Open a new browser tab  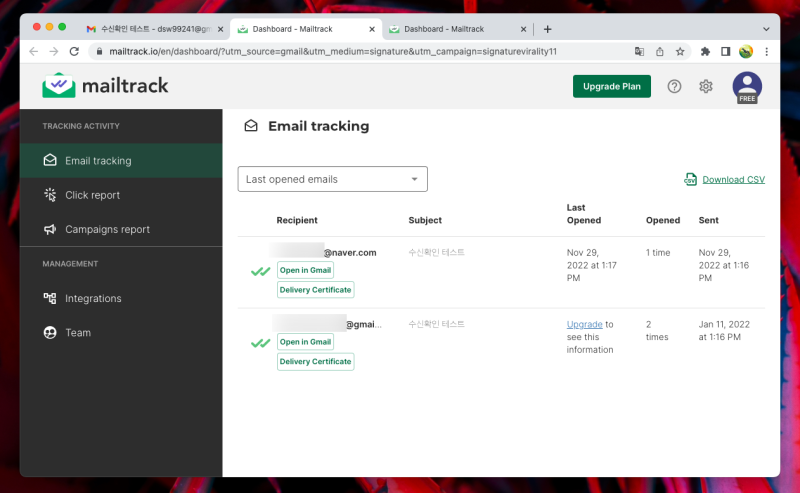[x=547, y=29]
